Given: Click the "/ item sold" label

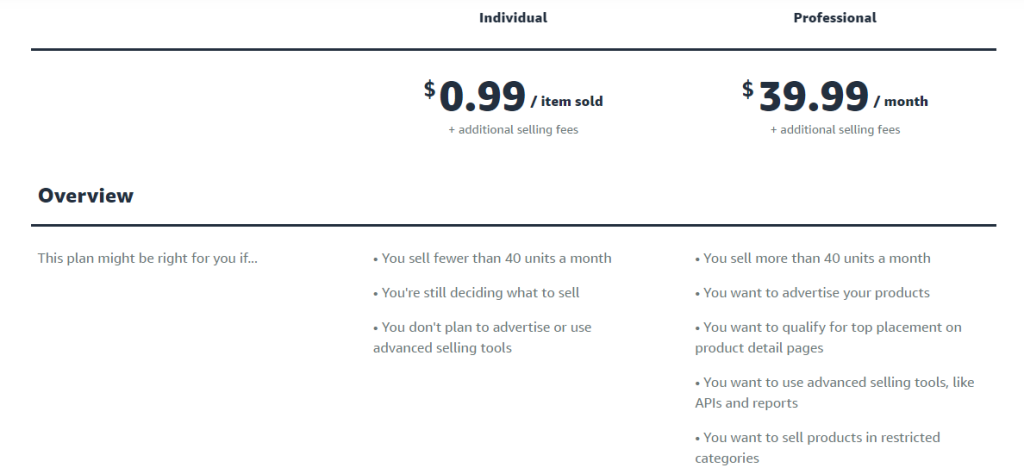Looking at the screenshot, I should [567, 101].
